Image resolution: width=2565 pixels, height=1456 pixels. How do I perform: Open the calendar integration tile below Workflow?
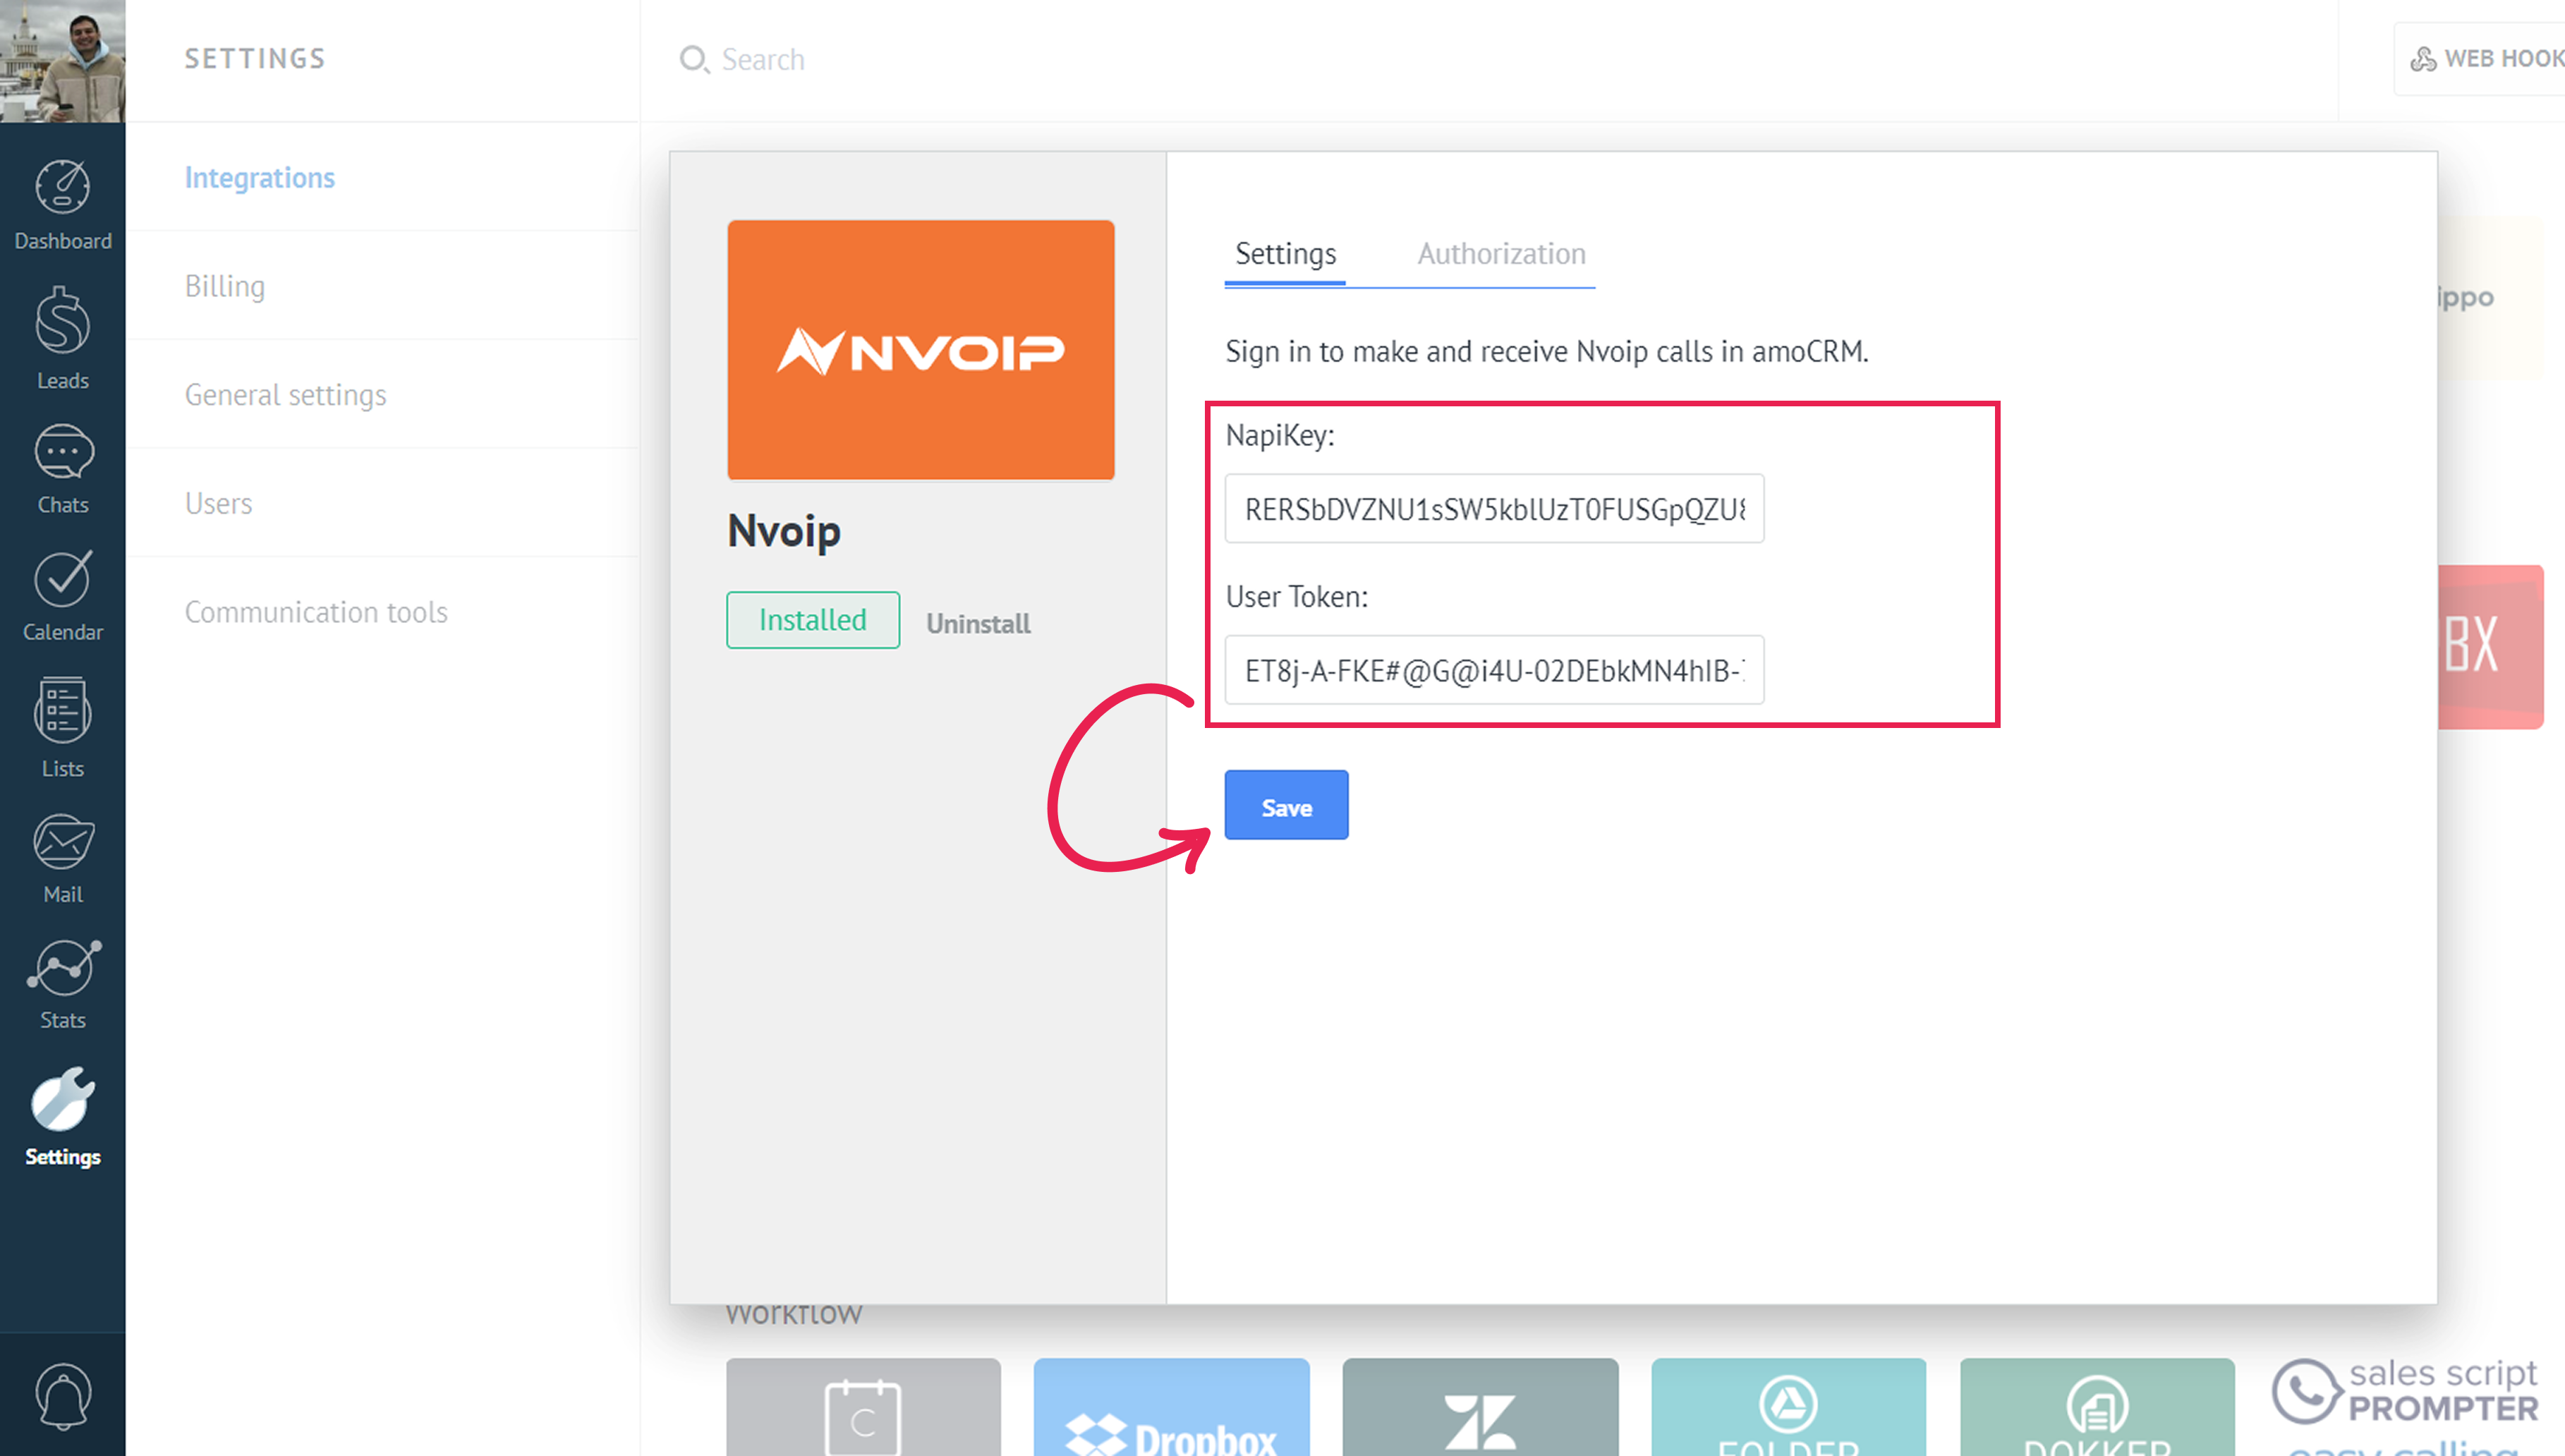pos(863,1407)
